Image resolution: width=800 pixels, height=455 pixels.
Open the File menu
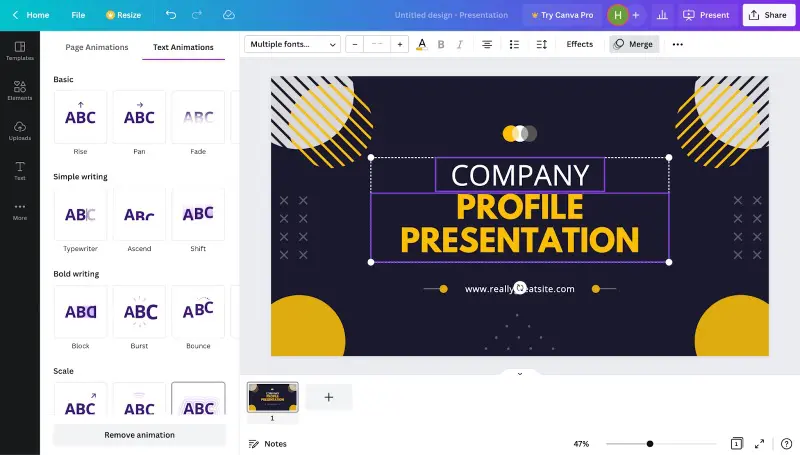click(78, 15)
